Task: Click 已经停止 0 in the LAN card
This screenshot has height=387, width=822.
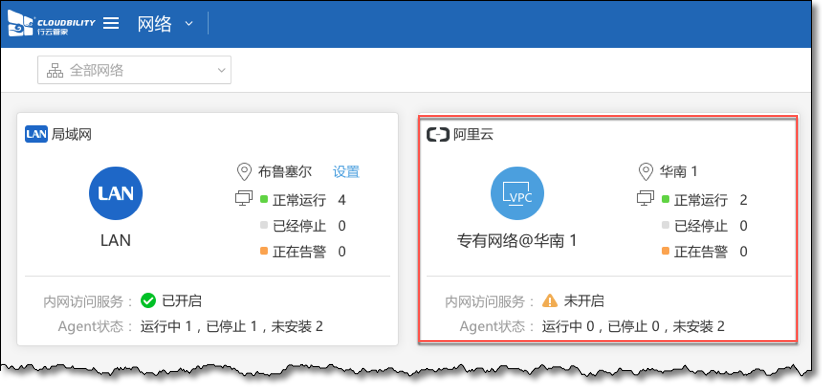Action: point(303,226)
